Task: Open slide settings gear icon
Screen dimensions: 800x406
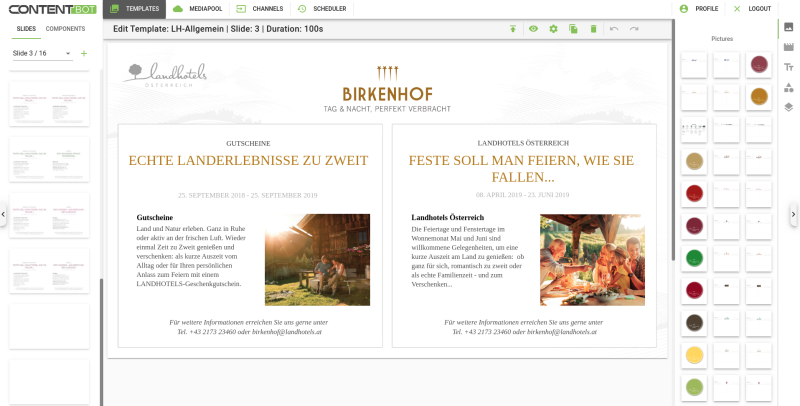Action: pos(553,29)
